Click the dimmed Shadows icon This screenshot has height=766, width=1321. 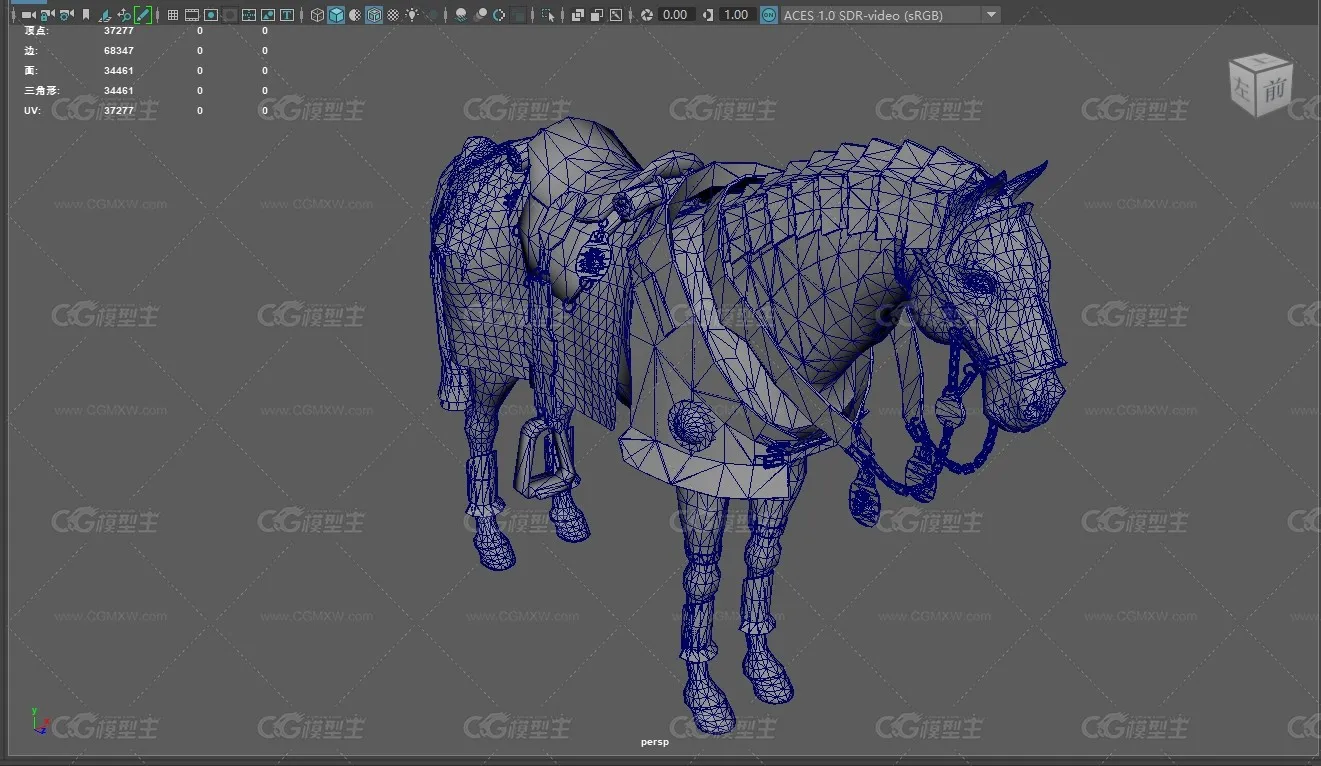432,15
